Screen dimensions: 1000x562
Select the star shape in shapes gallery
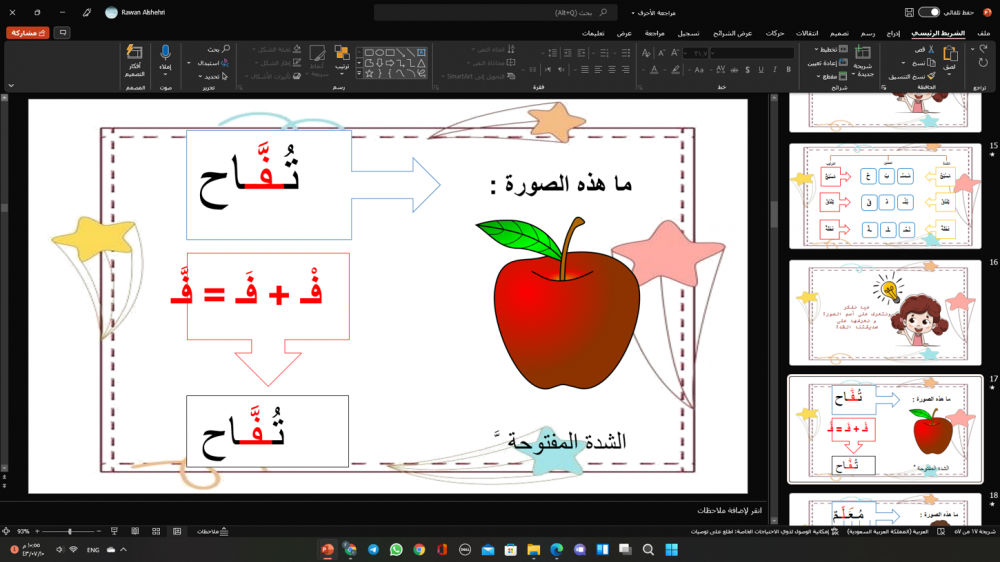(369, 74)
